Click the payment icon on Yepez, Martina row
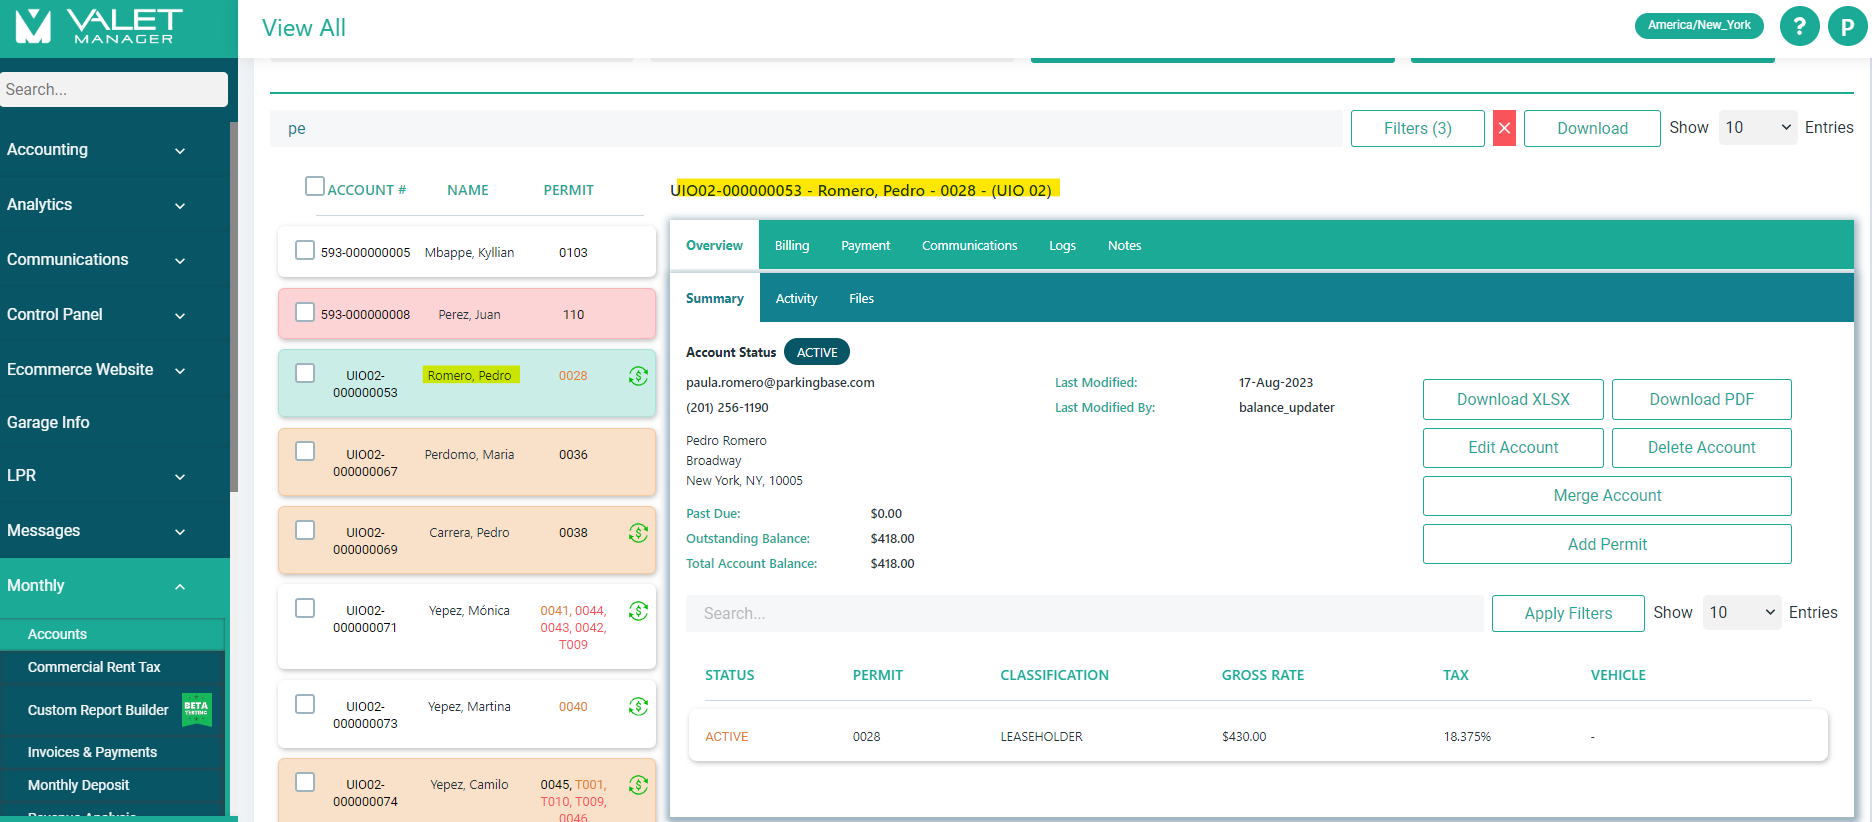The image size is (1872, 822). click(x=638, y=707)
